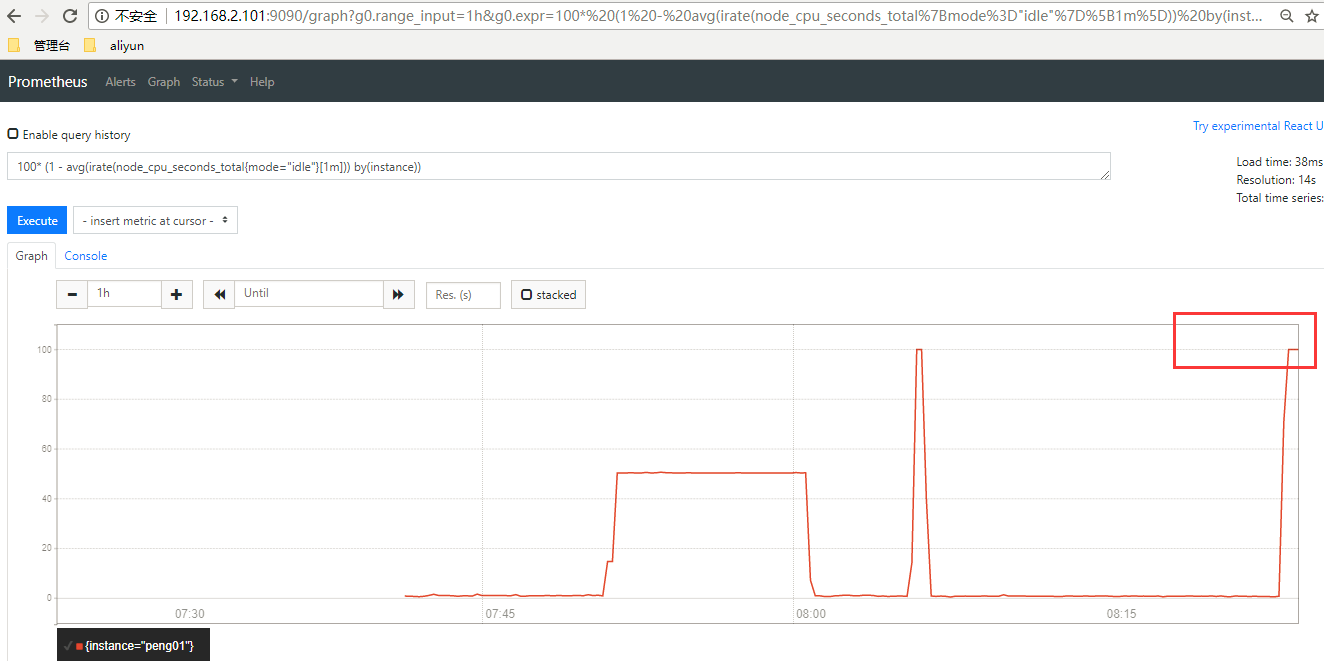This screenshot has height=661, width=1324.
Task: Click the 07:45 x-axis label
Action: 500,614
